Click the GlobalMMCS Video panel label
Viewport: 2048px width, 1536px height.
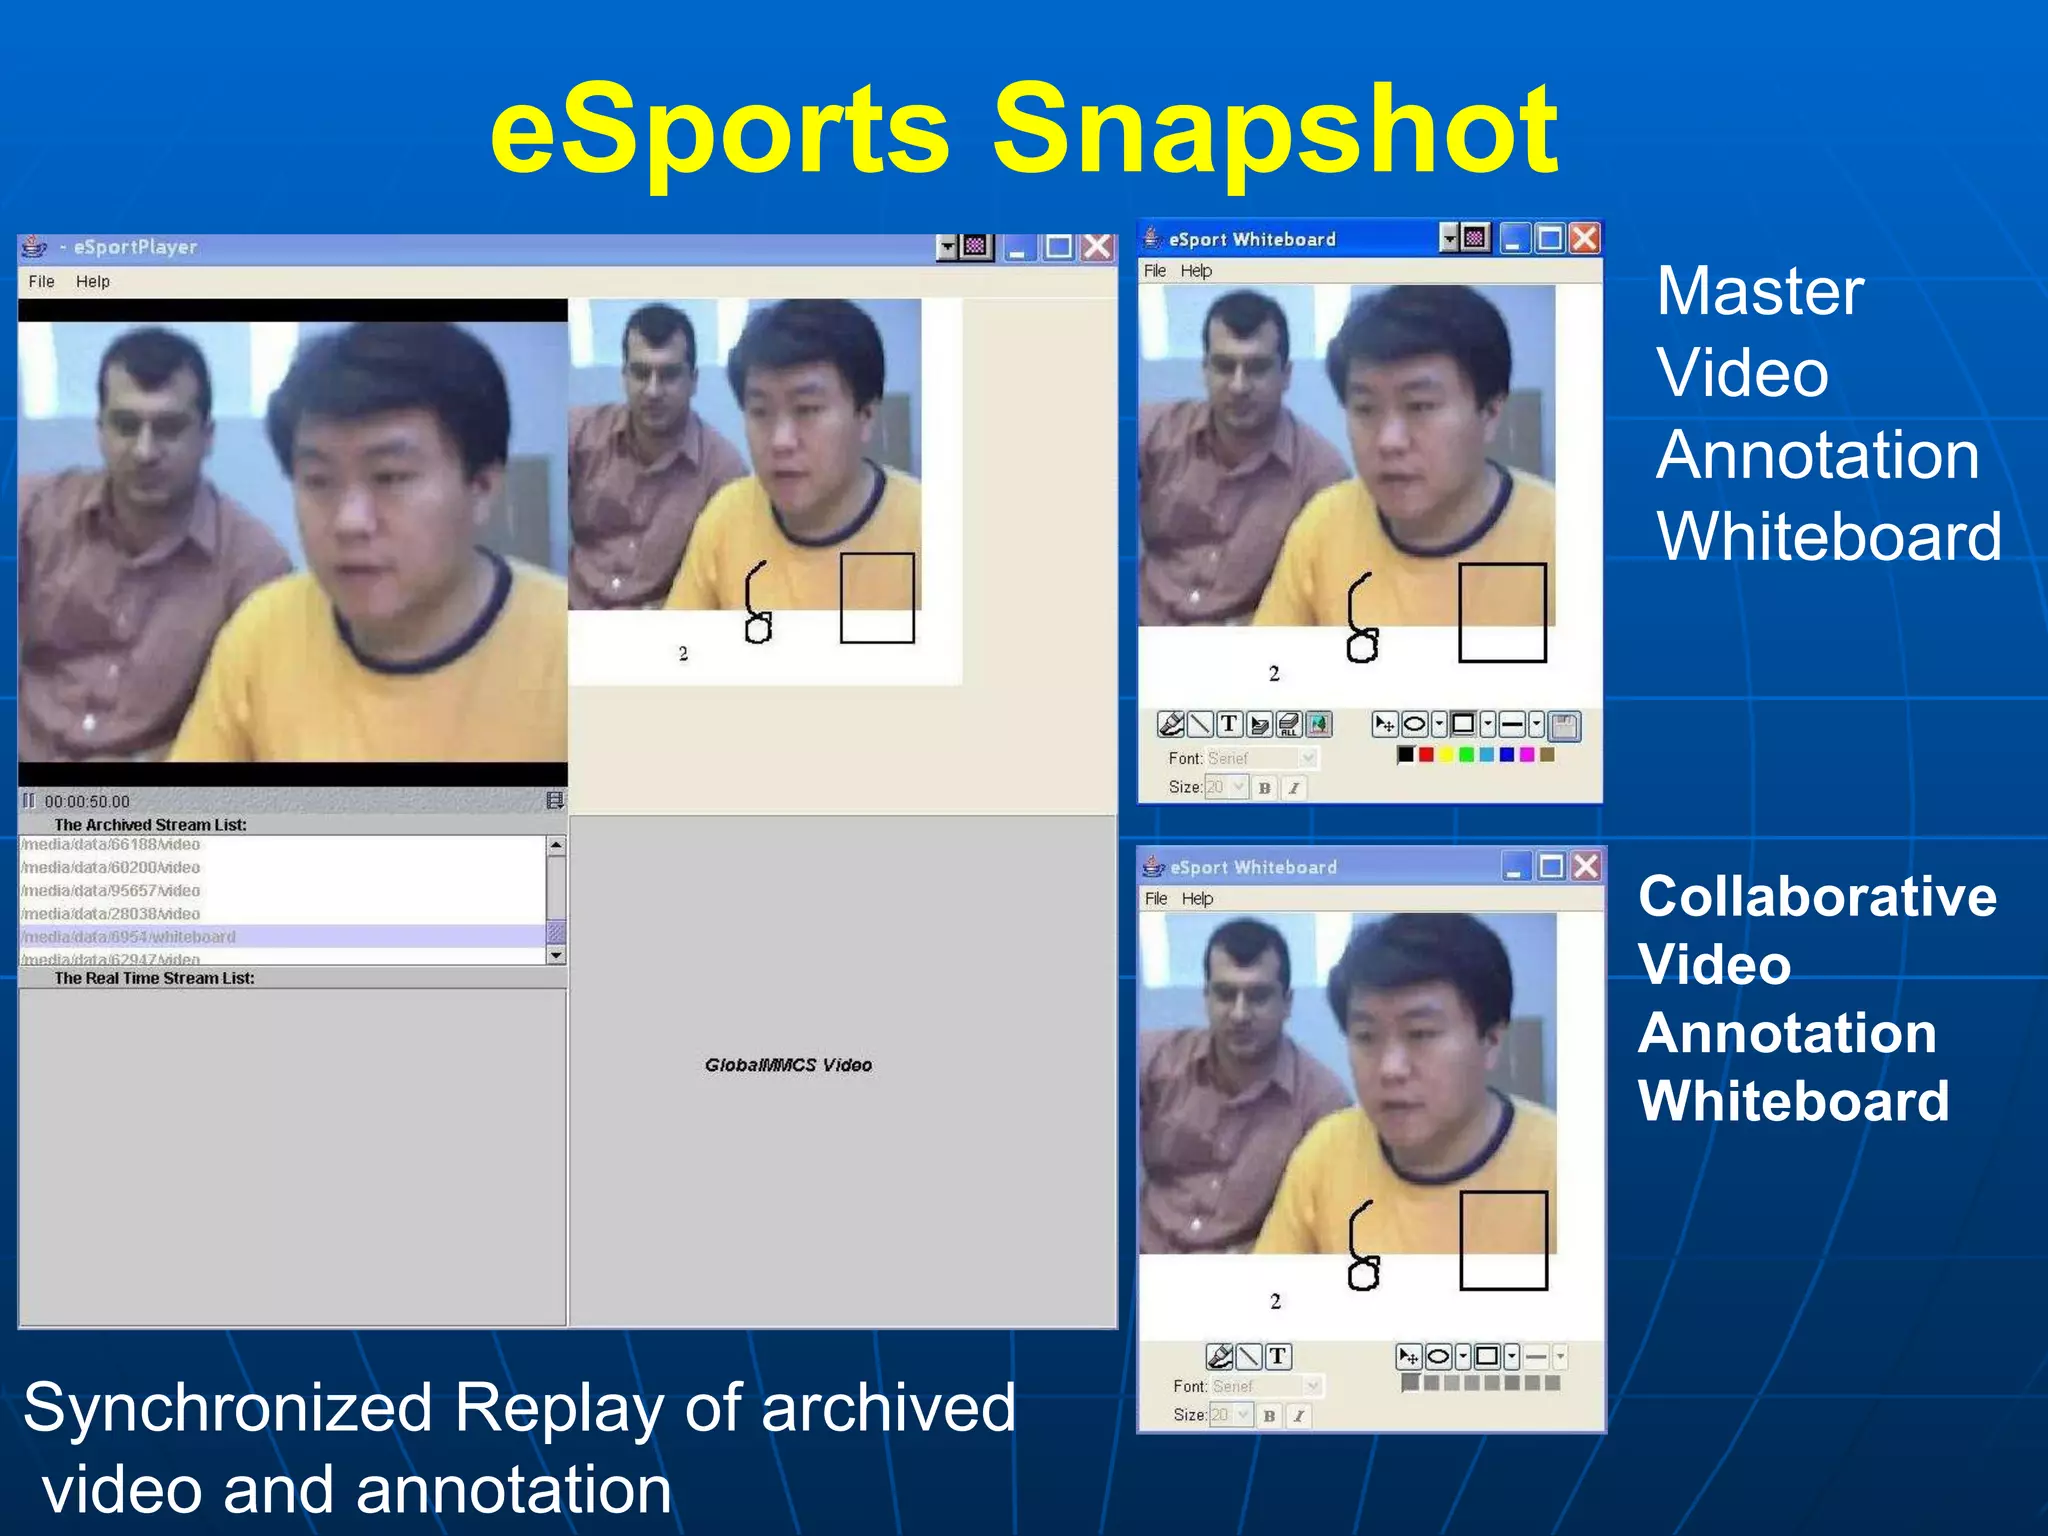click(788, 1065)
